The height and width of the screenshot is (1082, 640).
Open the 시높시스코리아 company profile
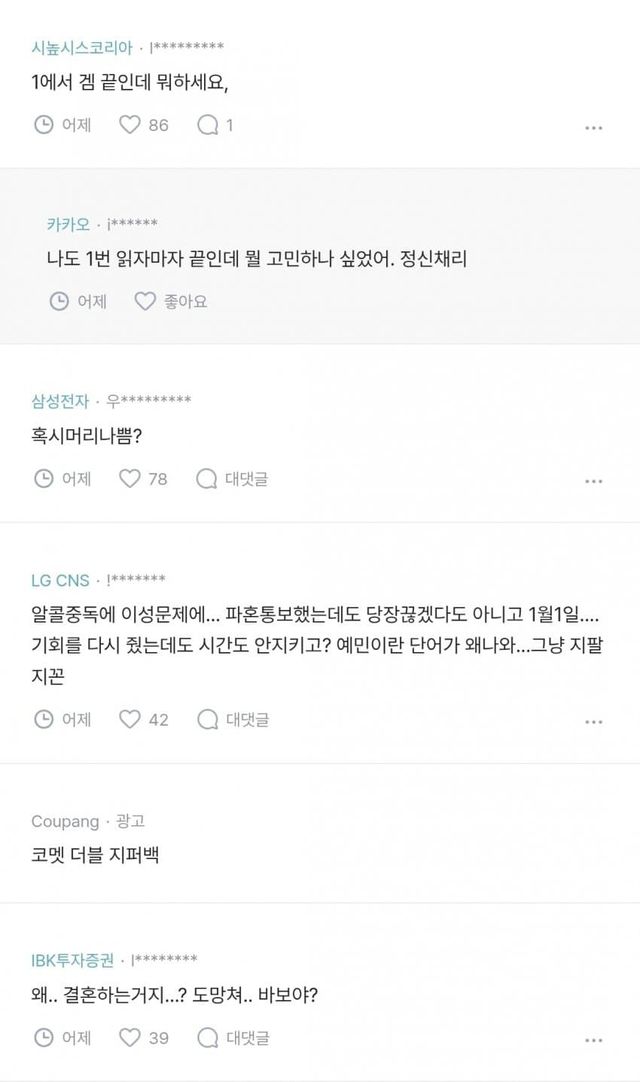(x=81, y=47)
